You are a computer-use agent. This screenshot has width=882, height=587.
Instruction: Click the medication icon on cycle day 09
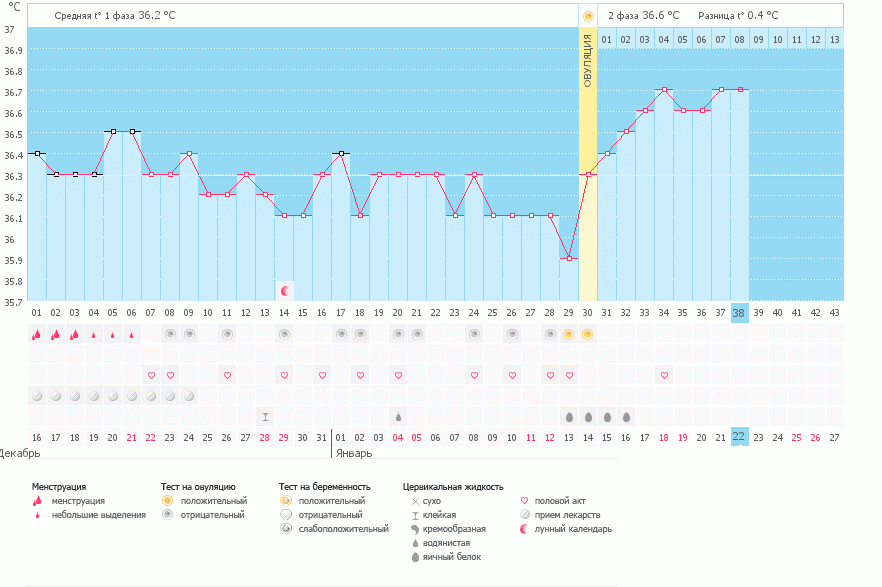[x=189, y=396]
